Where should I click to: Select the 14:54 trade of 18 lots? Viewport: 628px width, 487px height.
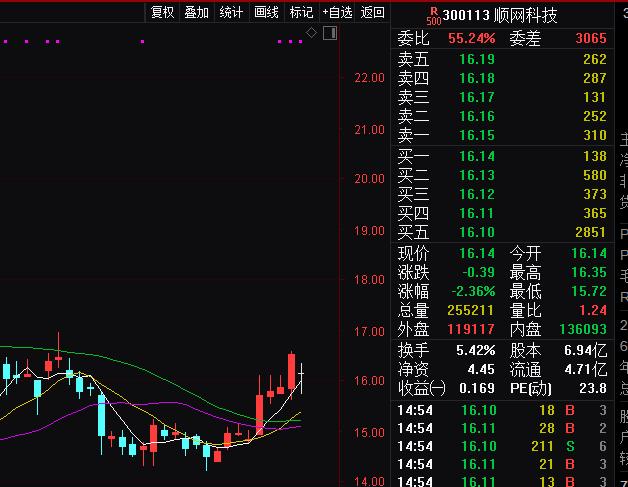pos(502,410)
